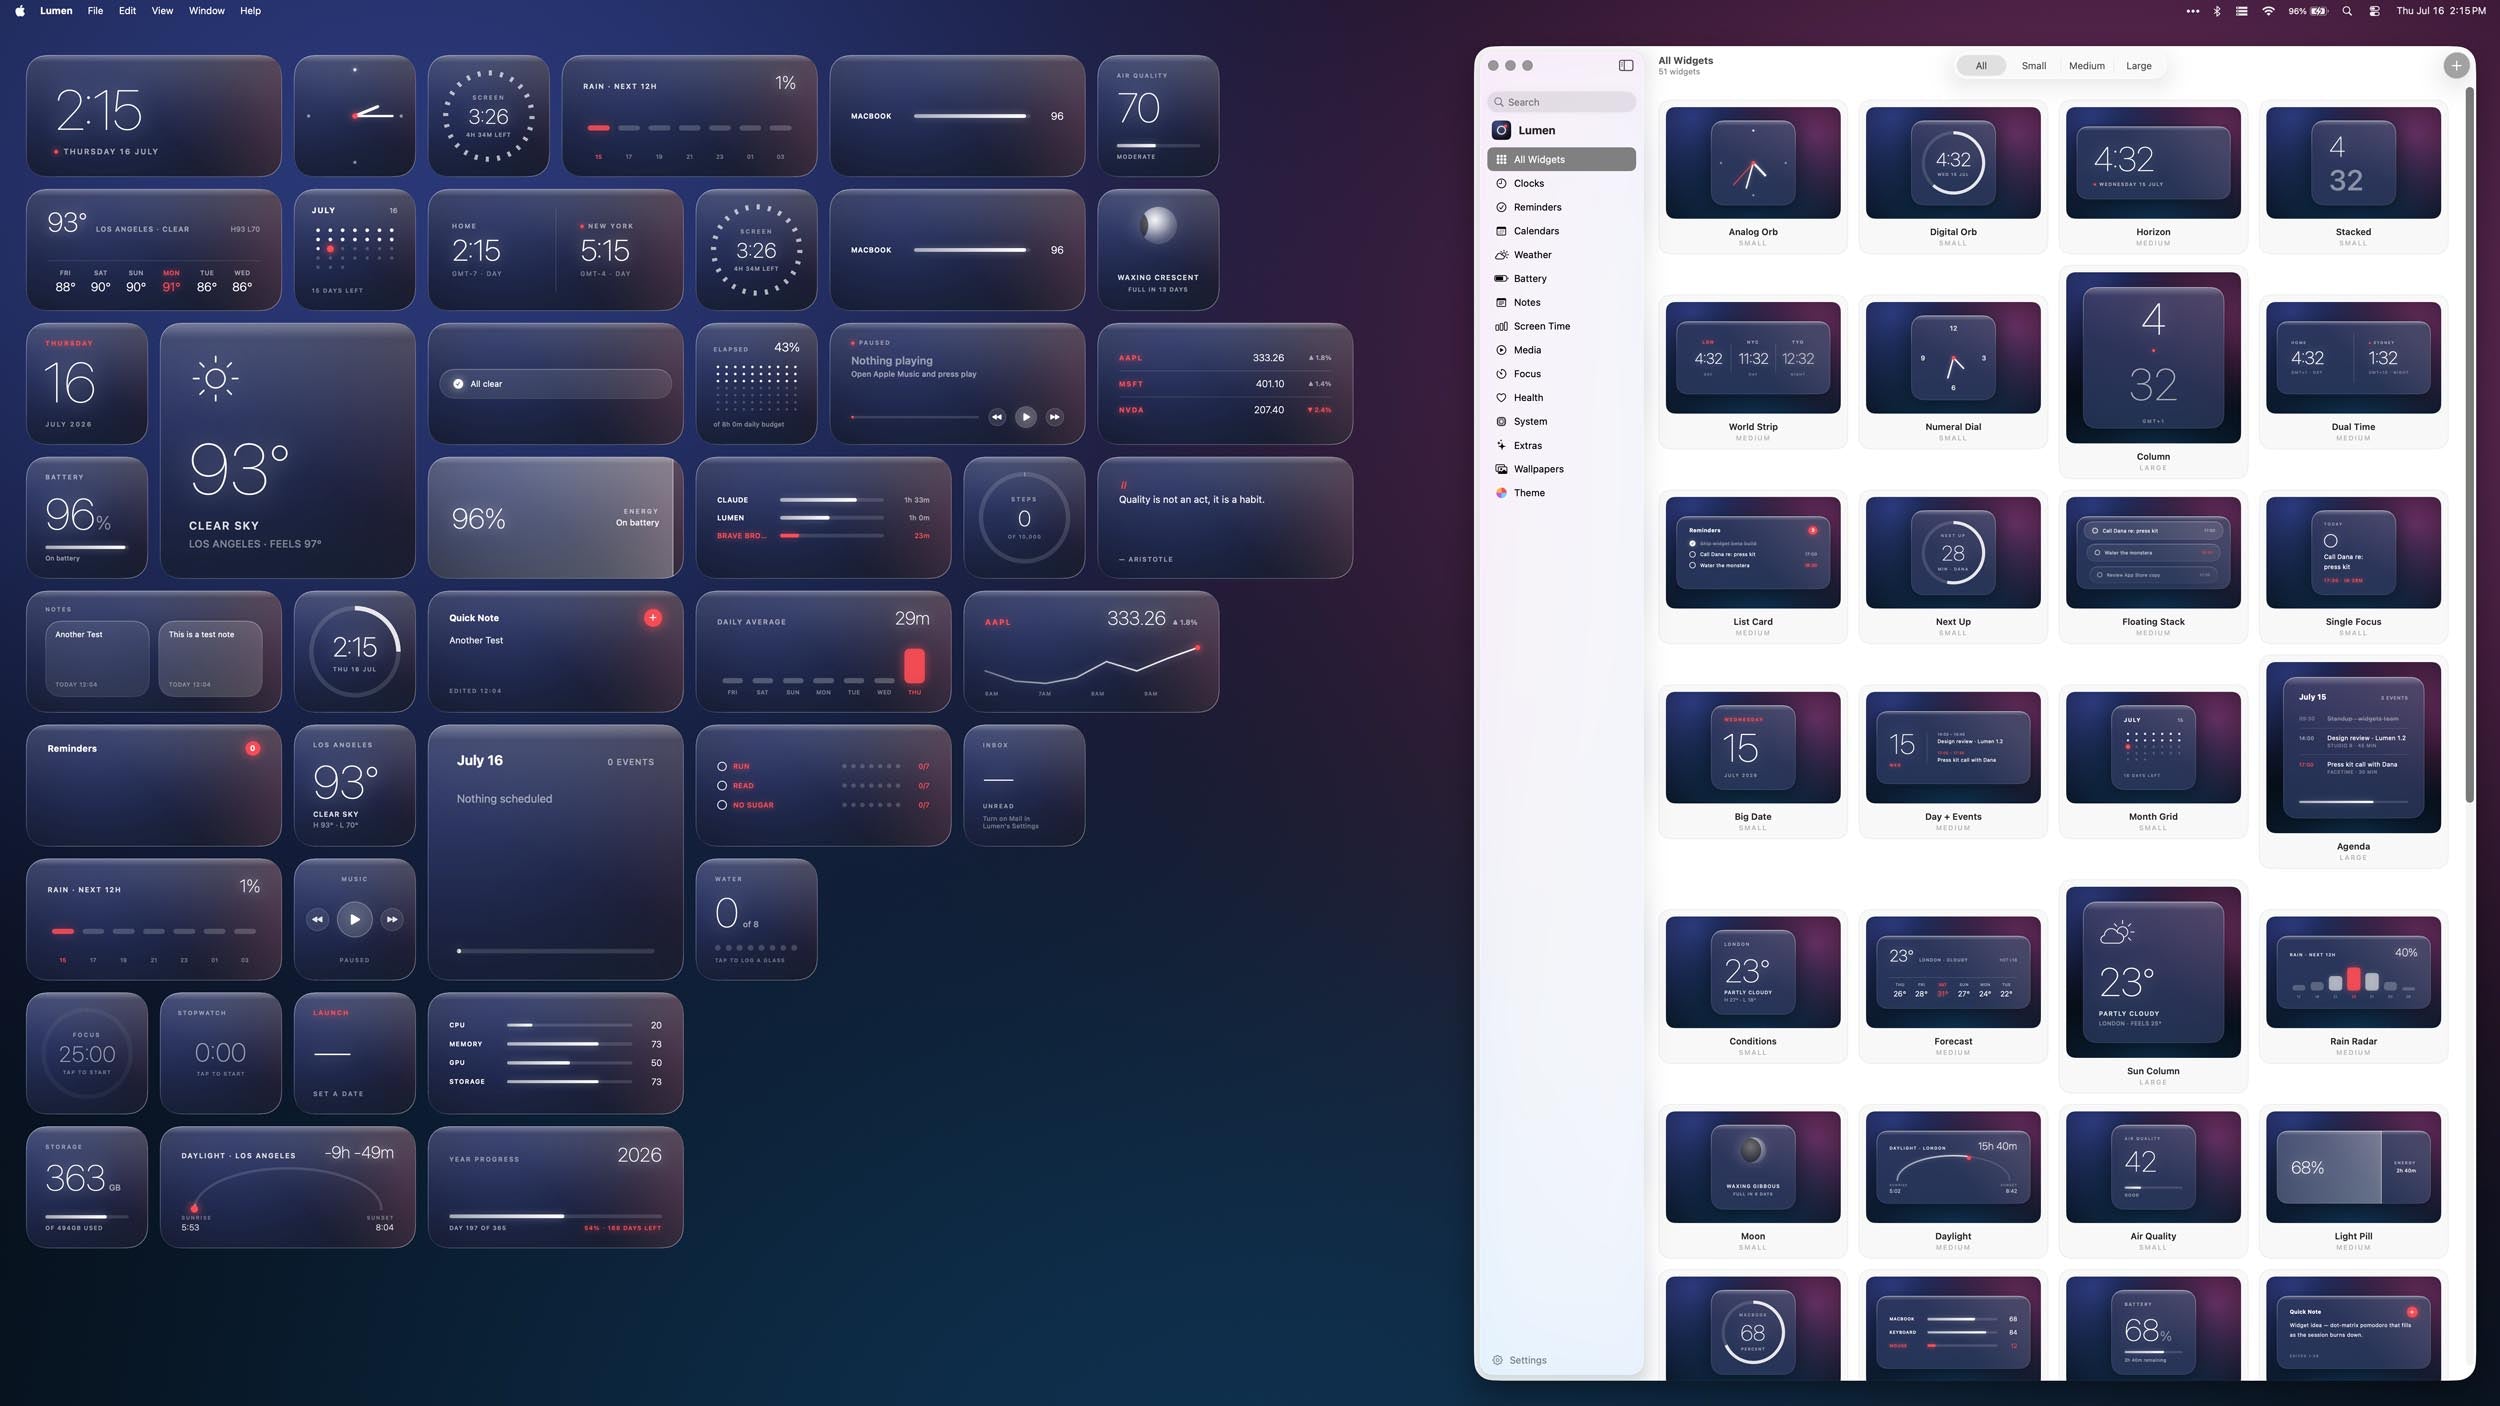
Task: Click the Bluetooth menu bar icon
Action: 2216,11
